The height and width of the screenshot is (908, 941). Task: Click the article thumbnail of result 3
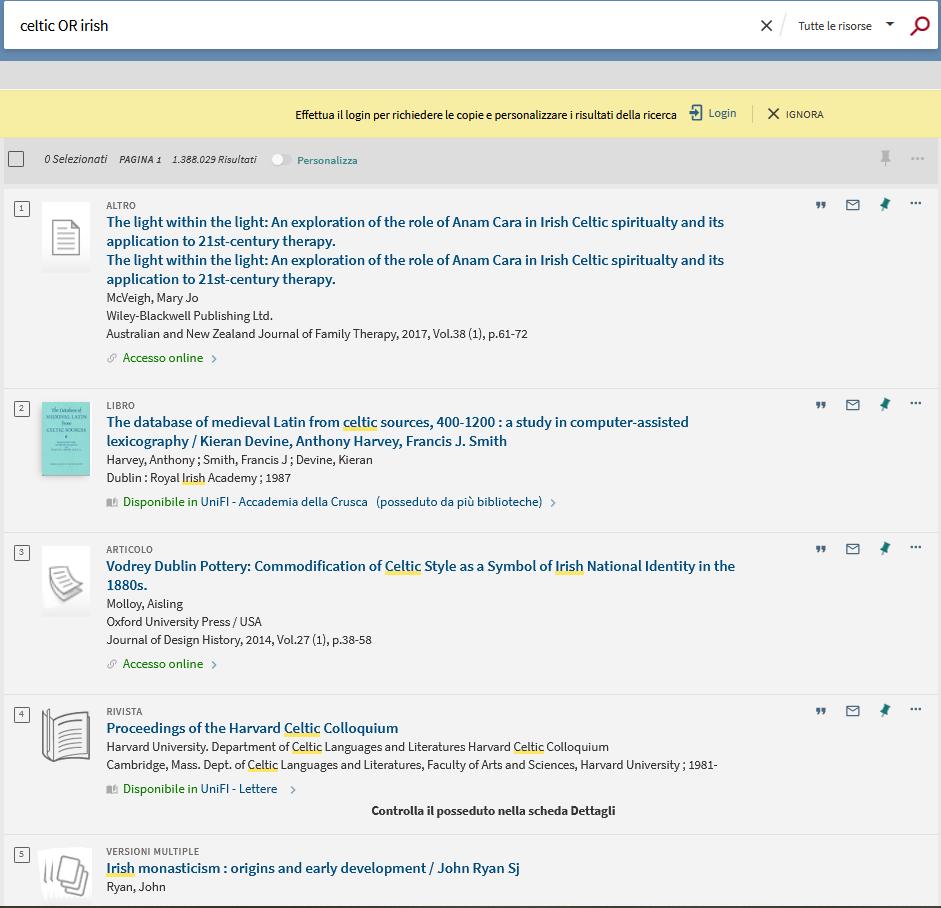(x=66, y=582)
